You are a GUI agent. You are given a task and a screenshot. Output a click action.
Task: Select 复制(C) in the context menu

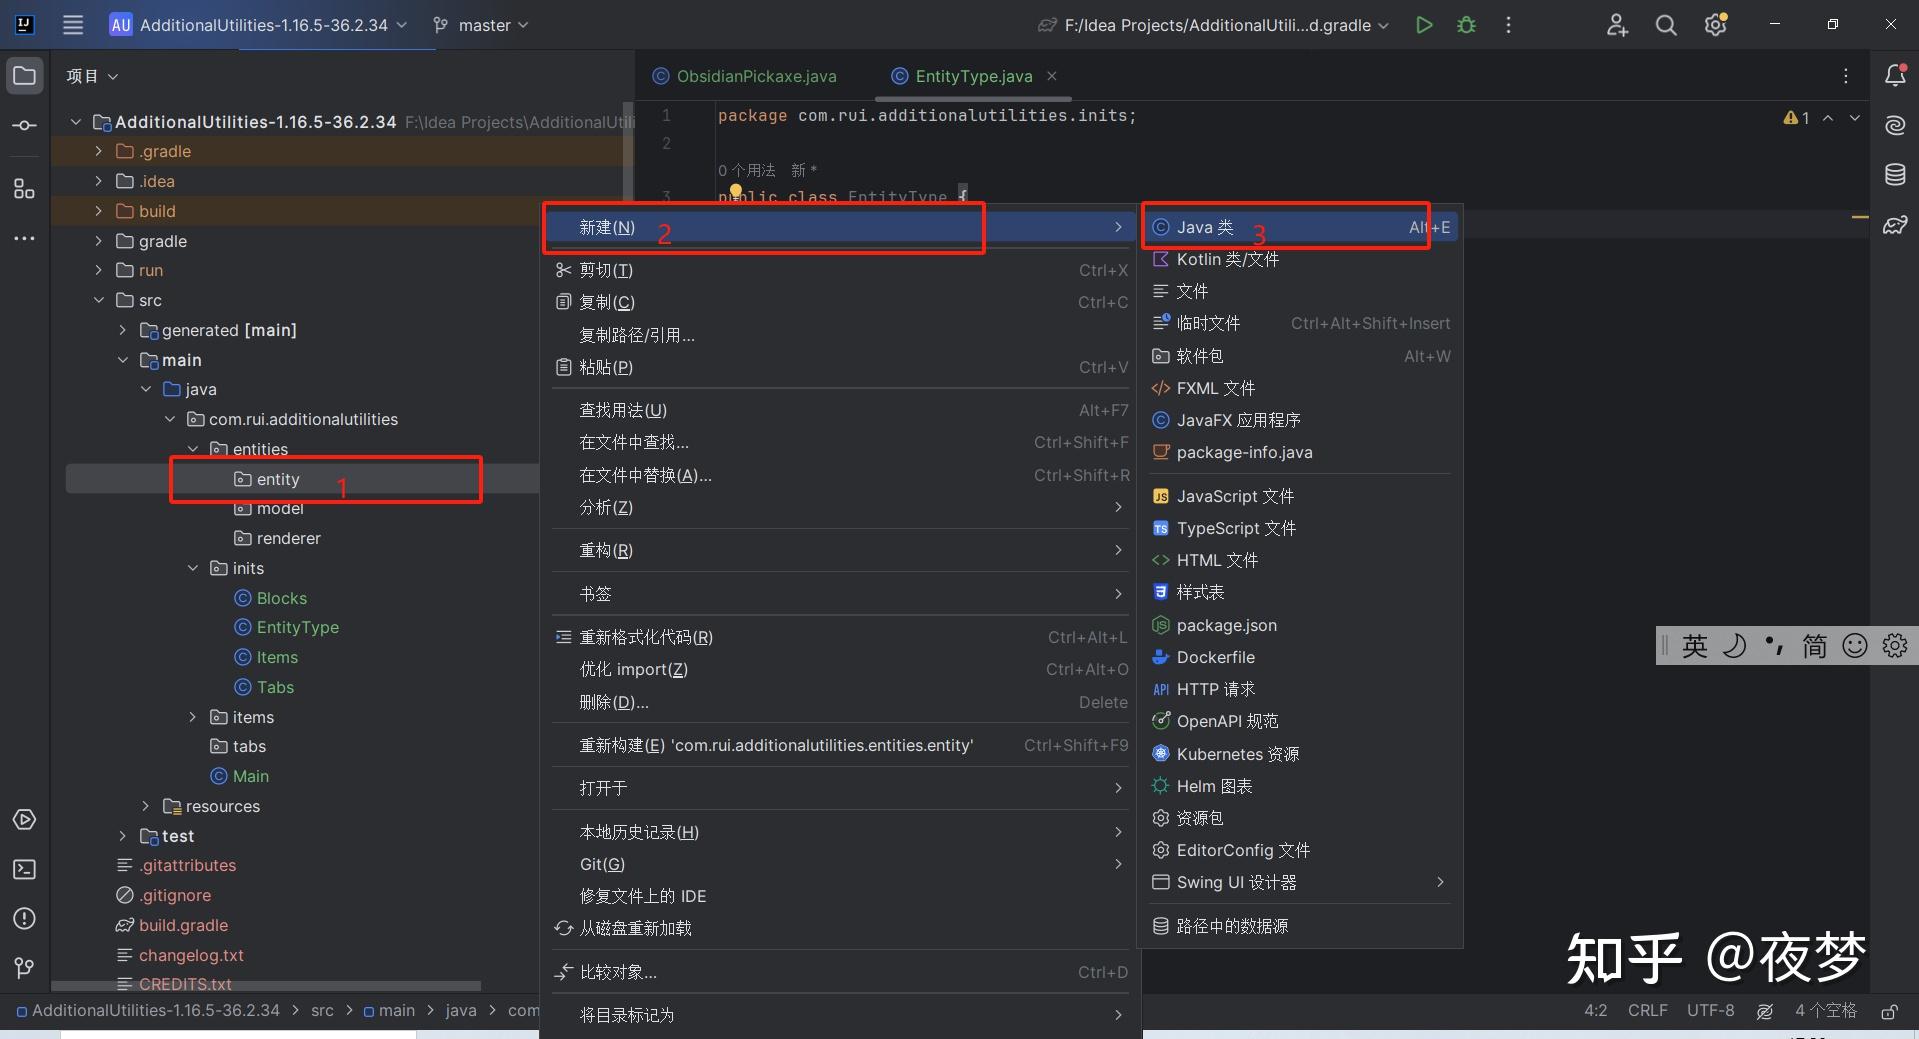pos(606,302)
